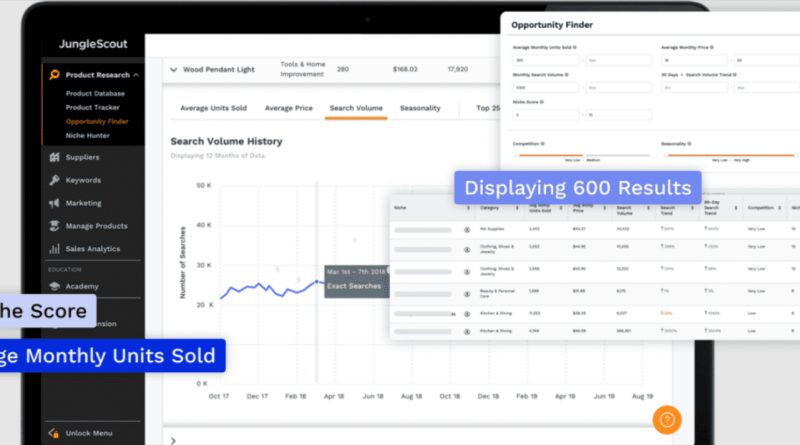This screenshot has width=800, height=445.
Task: Click the round icon in the first Kitchen & Dining row
Action: 467,314
